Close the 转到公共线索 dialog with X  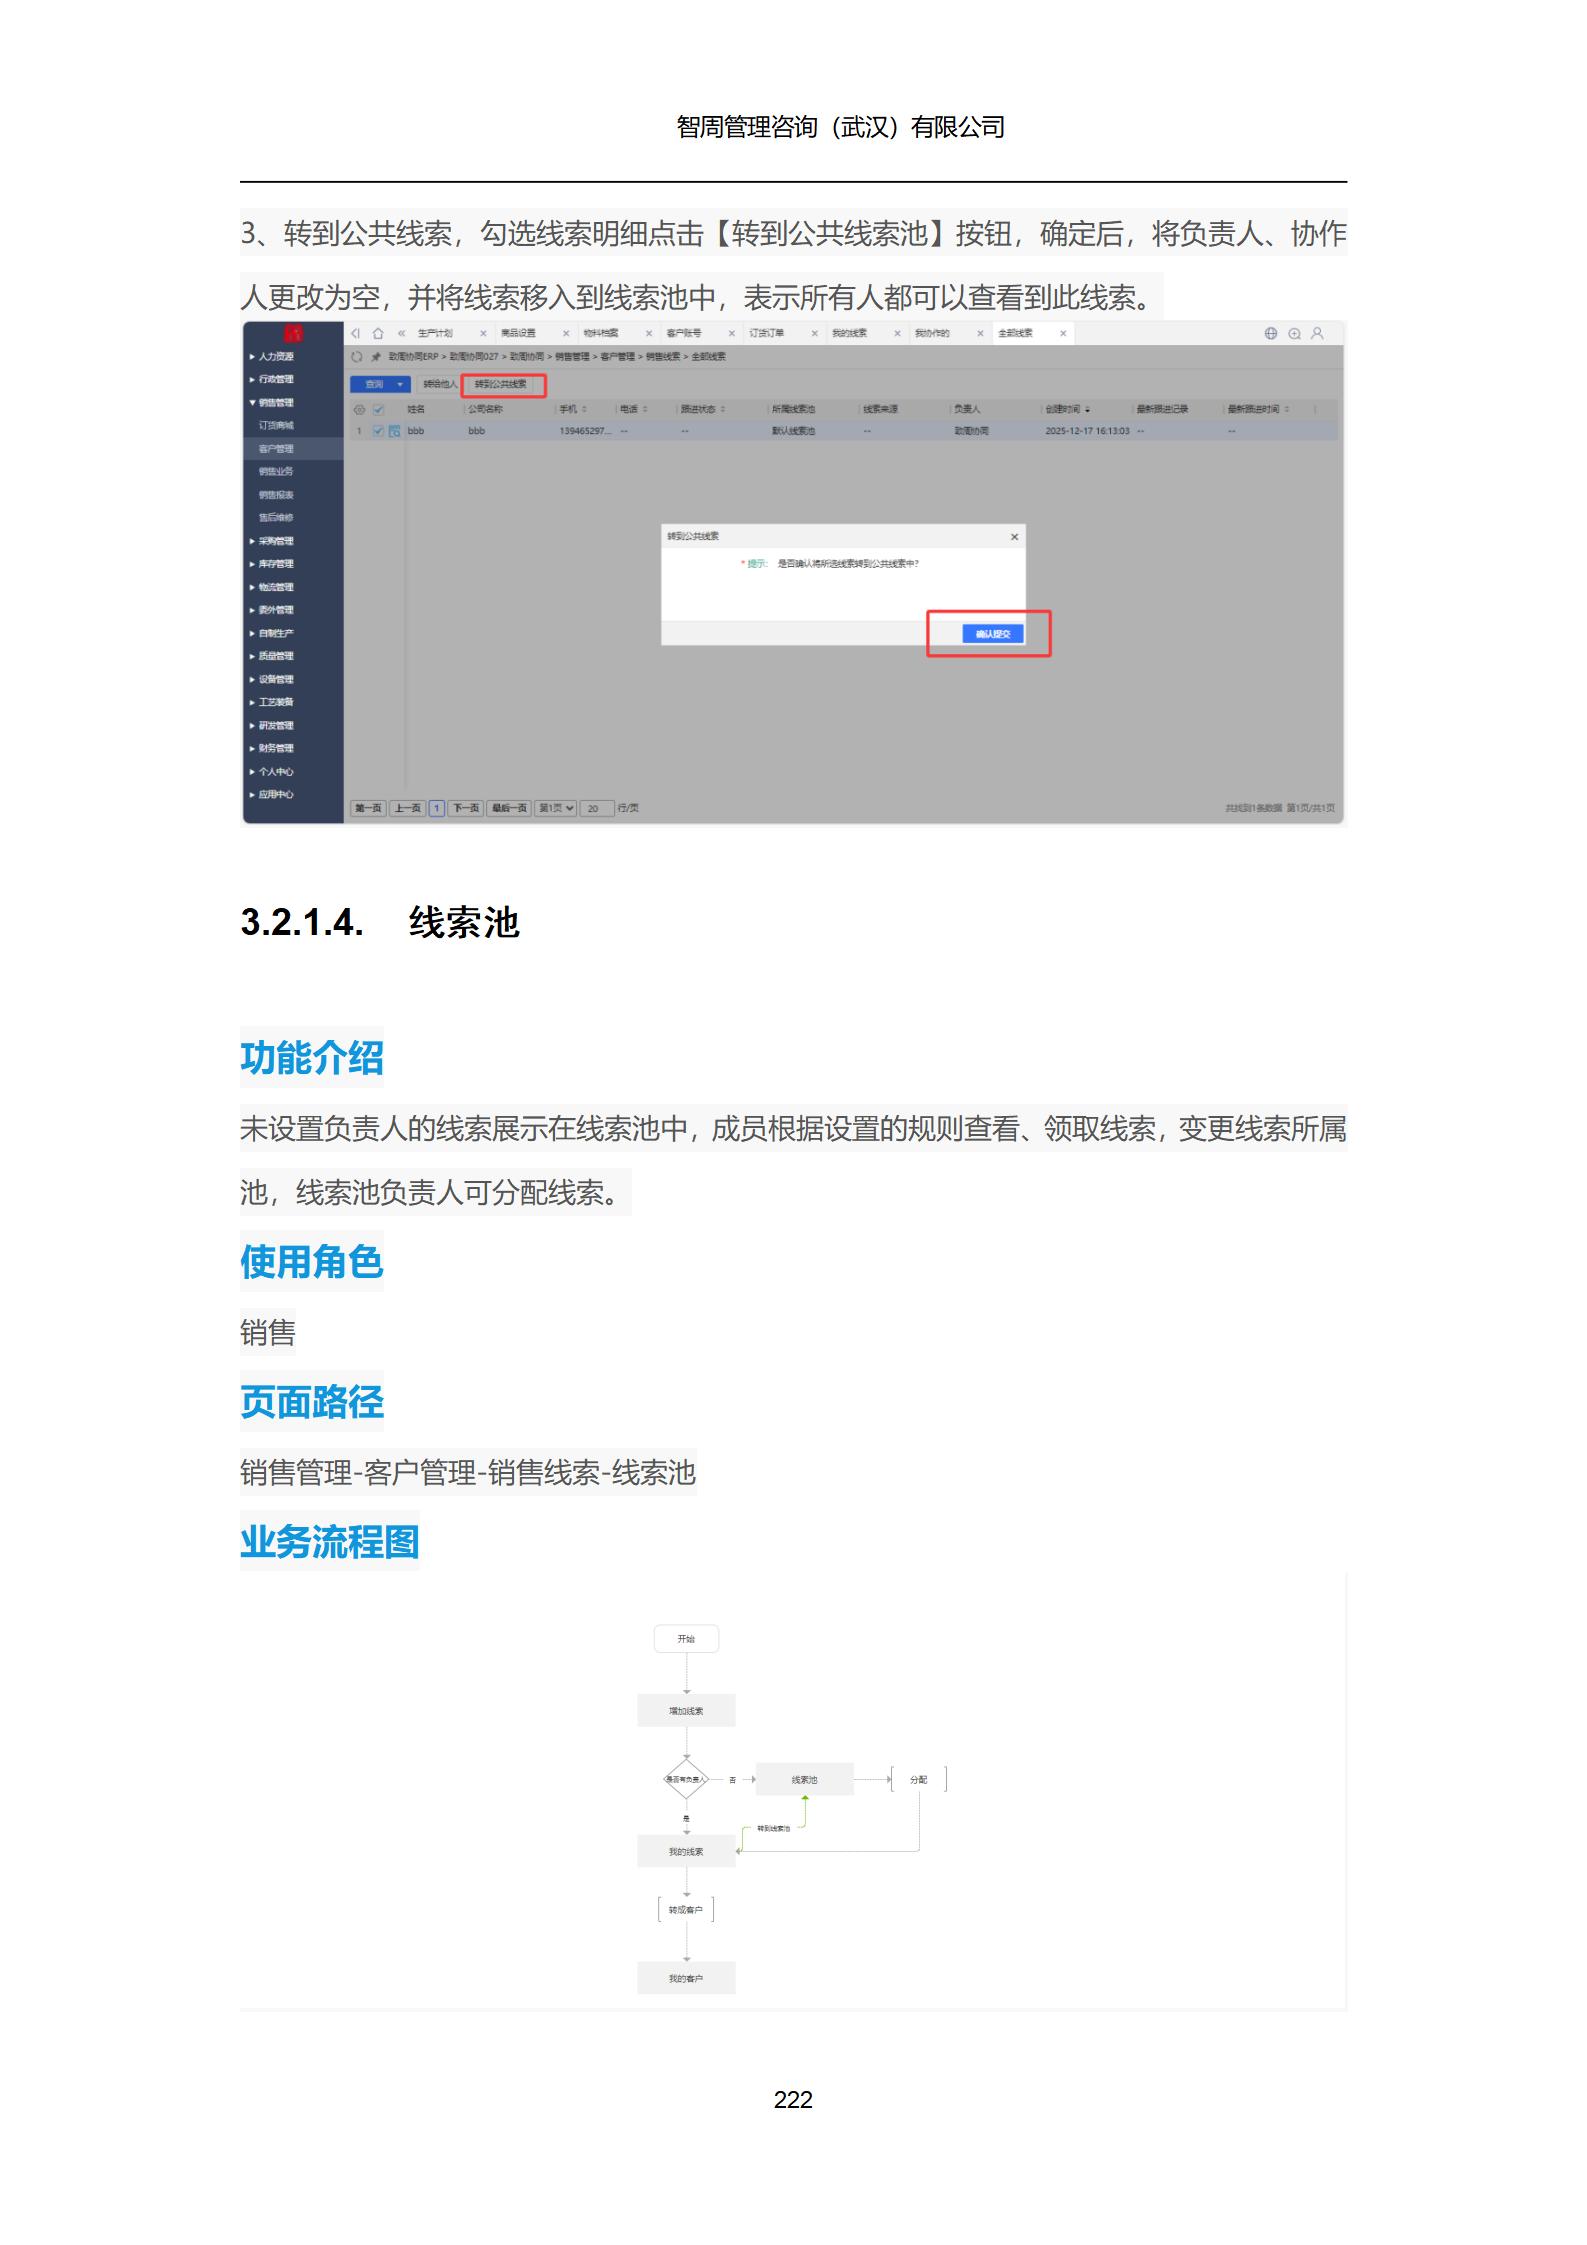1014,537
